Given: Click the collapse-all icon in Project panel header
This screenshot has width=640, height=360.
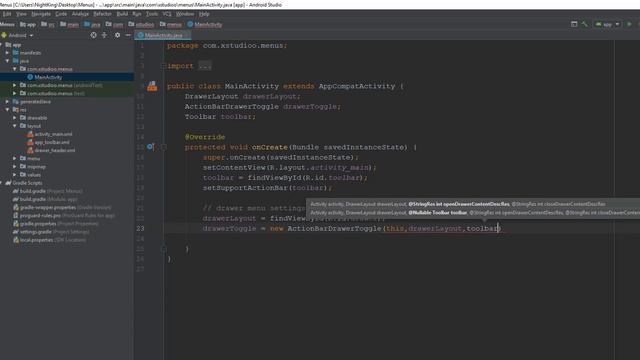Looking at the screenshot, I should coord(104,35).
